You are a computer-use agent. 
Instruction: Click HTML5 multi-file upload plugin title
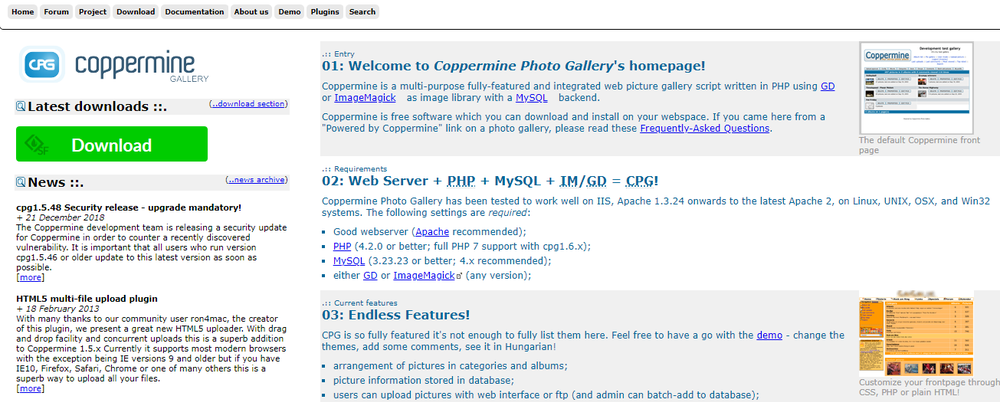tap(87, 299)
